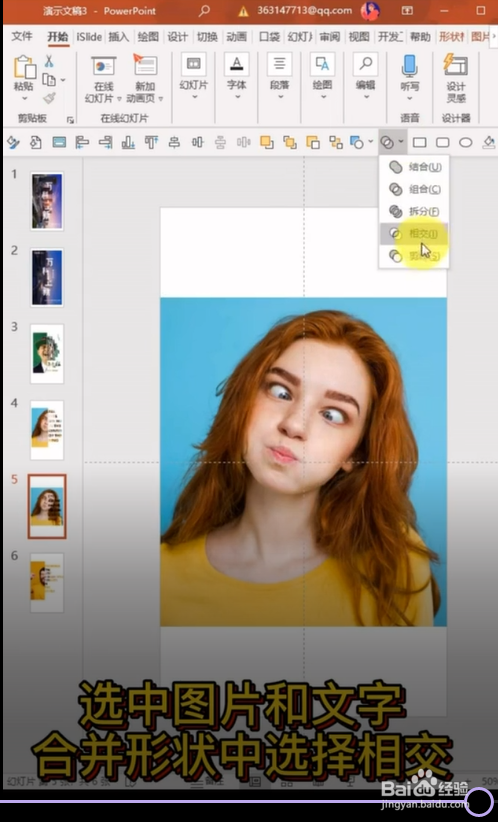Select slide 2 thumbnail
Image resolution: width=498 pixels, height=822 pixels.
pyautogui.click(x=47, y=277)
